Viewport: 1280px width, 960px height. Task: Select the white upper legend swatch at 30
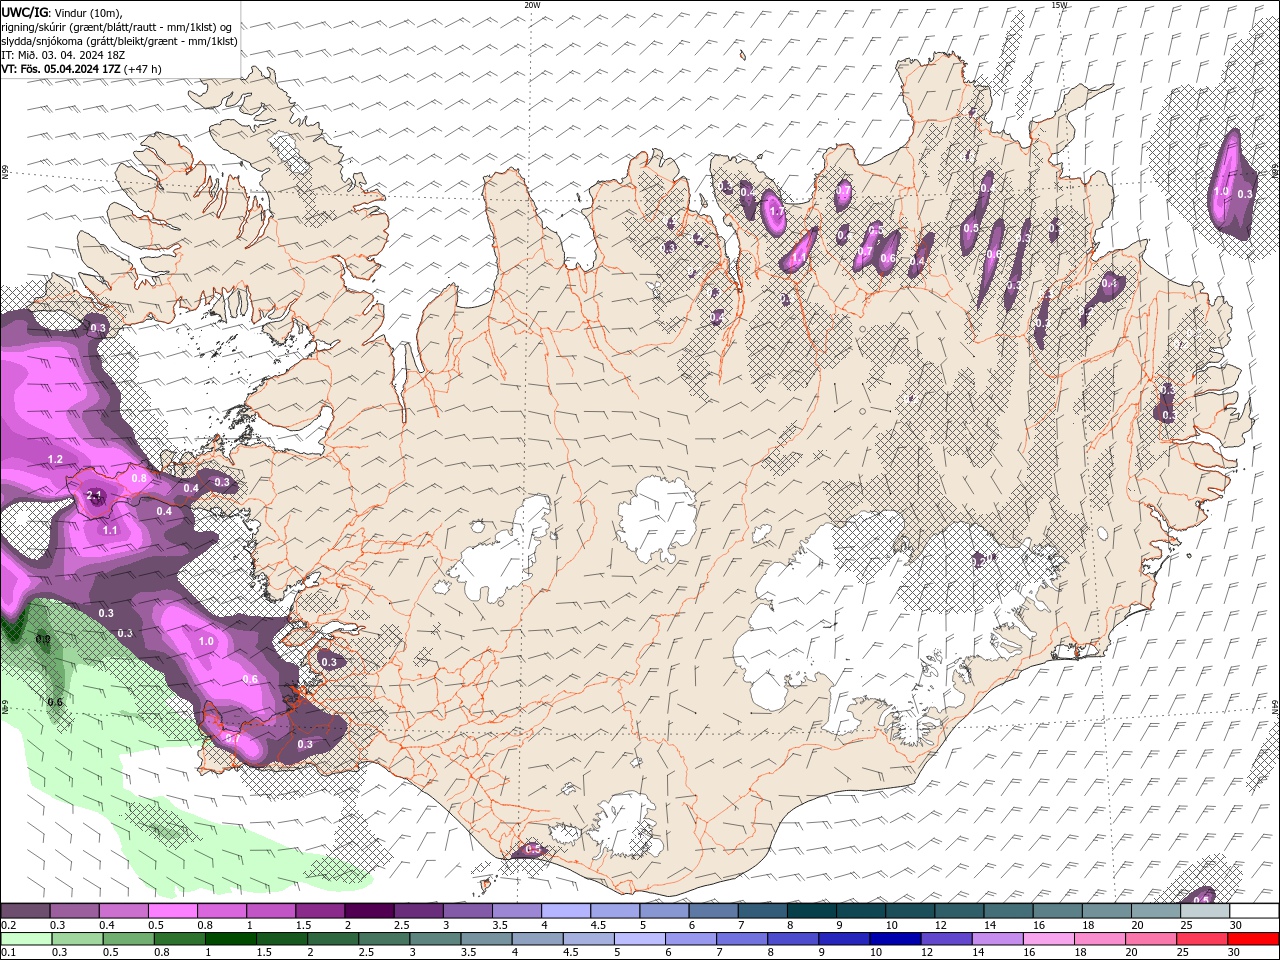click(1253, 911)
